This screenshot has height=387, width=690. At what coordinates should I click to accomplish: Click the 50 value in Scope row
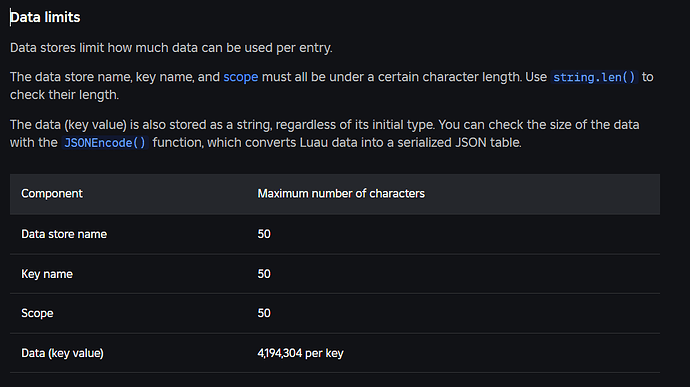click(264, 313)
